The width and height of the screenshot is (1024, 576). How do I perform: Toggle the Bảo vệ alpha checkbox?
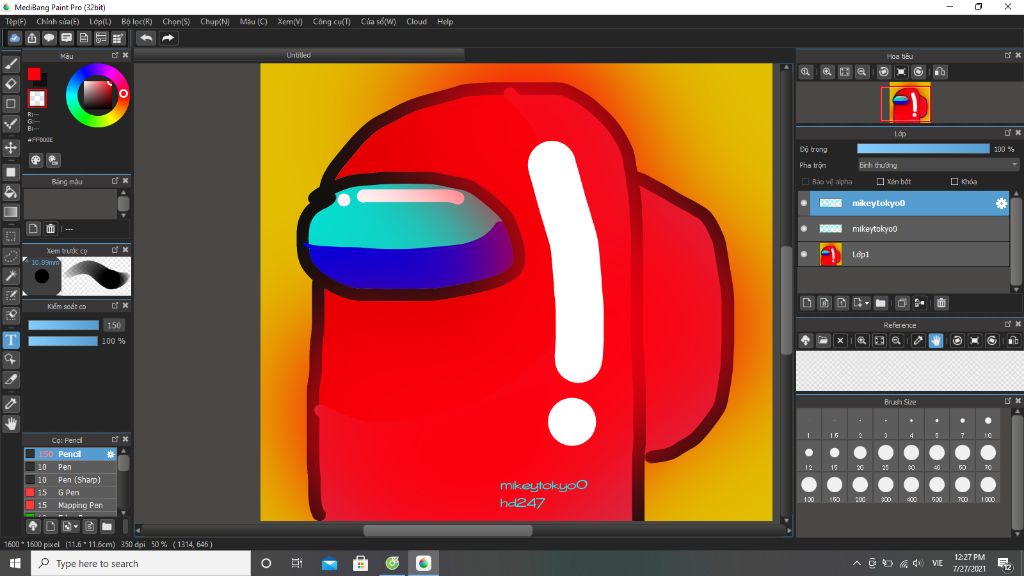click(805, 182)
